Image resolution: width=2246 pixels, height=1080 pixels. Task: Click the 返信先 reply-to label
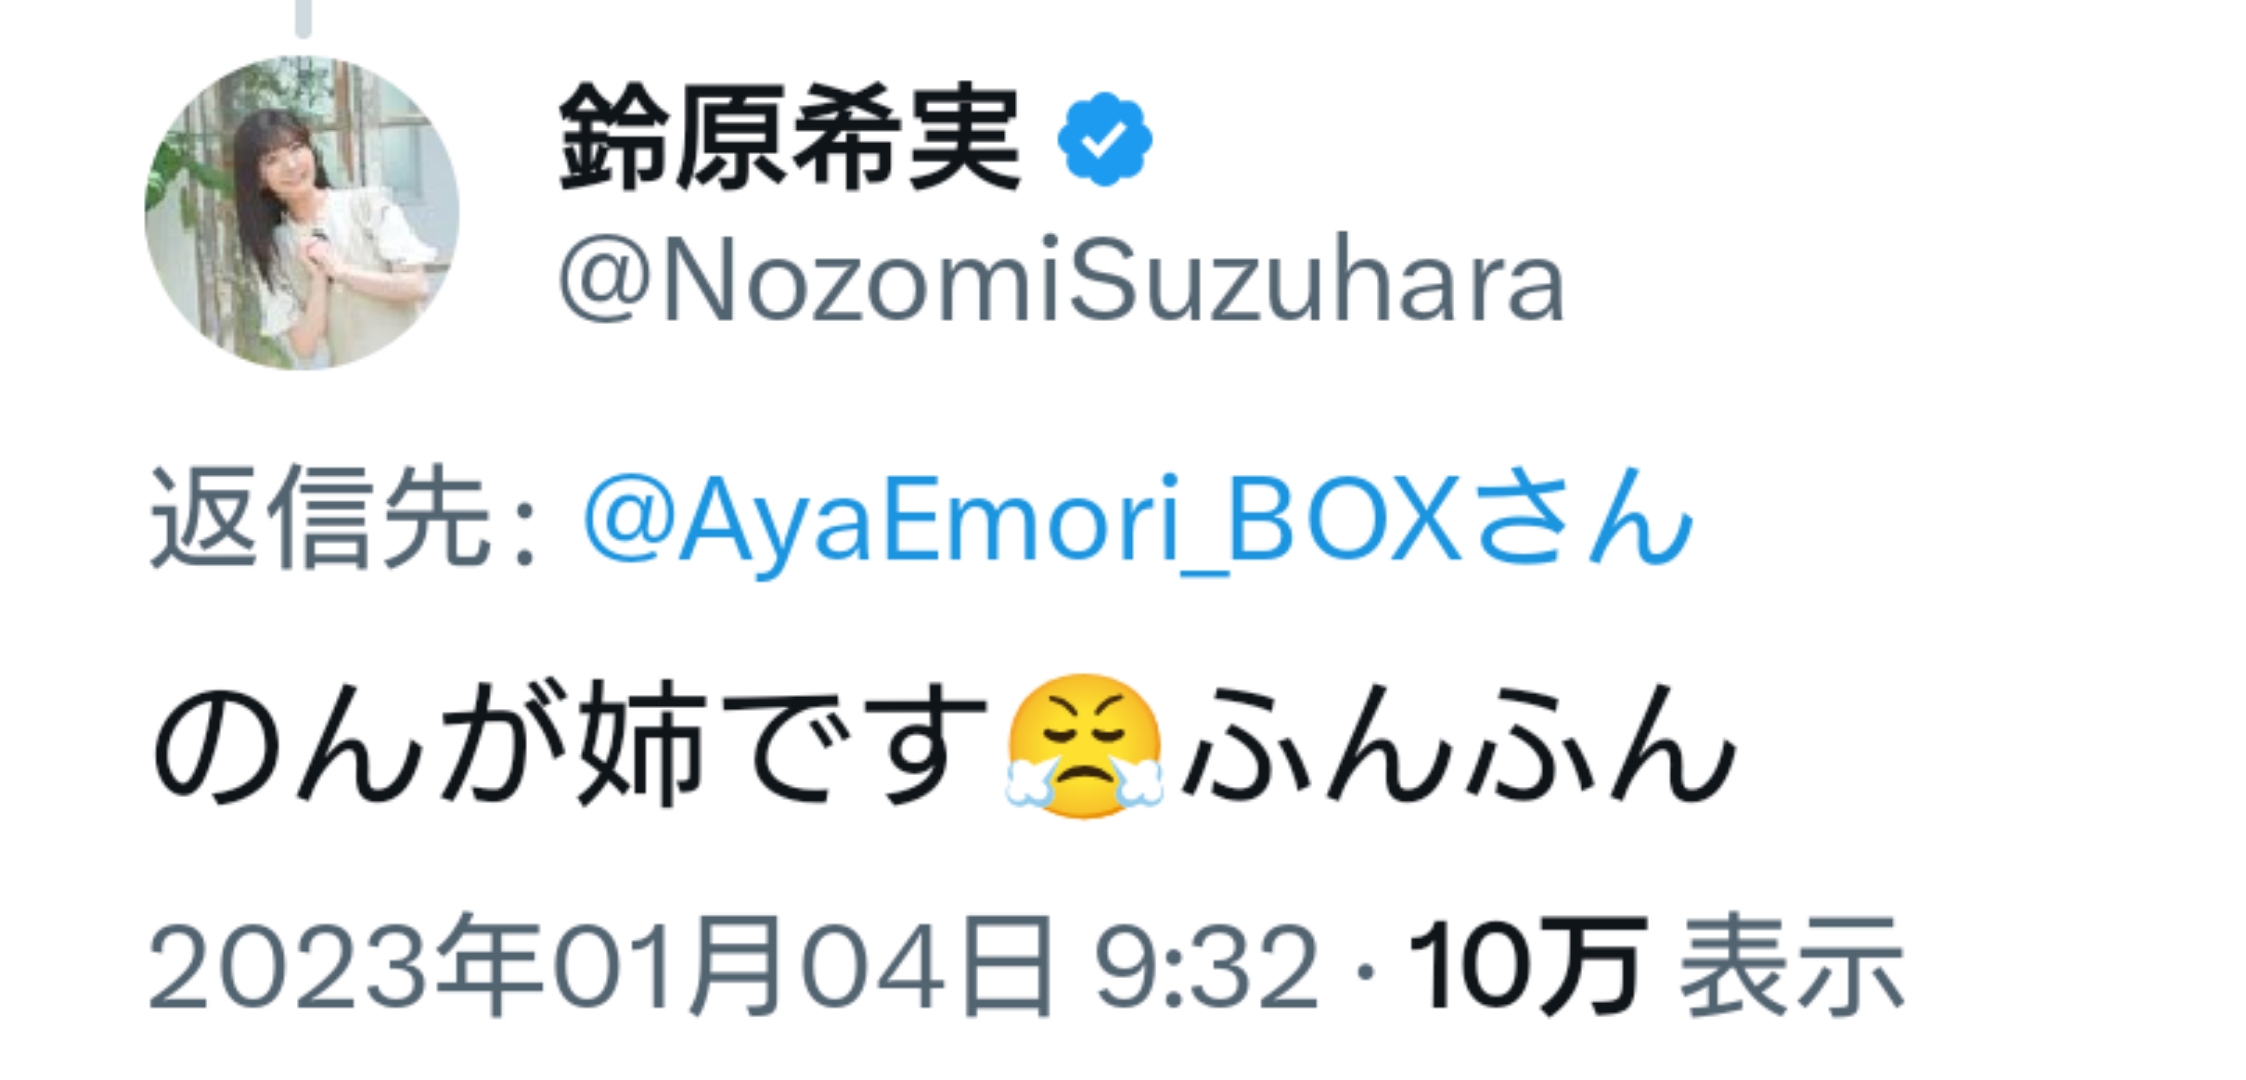[x=320, y=518]
